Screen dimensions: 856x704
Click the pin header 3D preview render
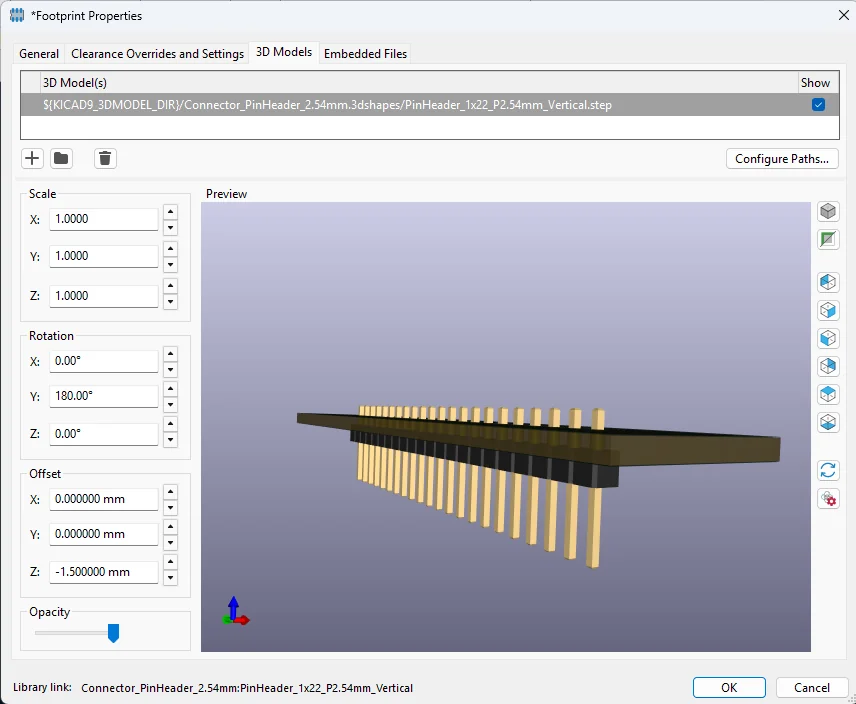pos(506,427)
